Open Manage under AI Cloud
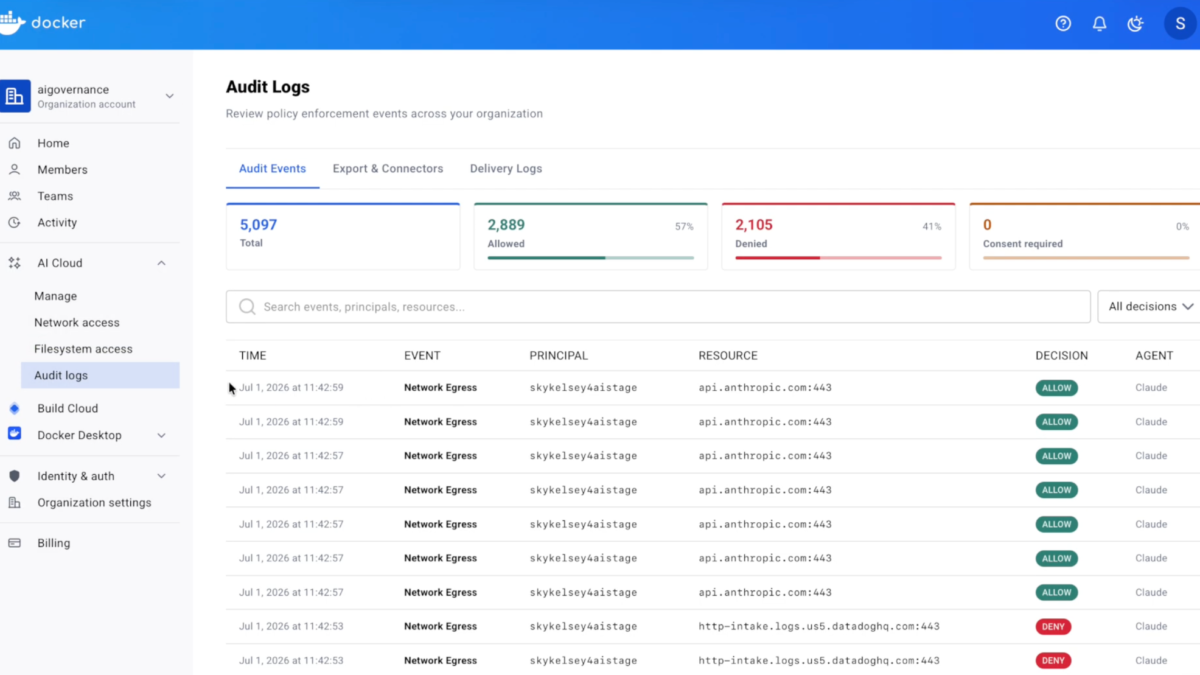1200x675 pixels. 55,296
